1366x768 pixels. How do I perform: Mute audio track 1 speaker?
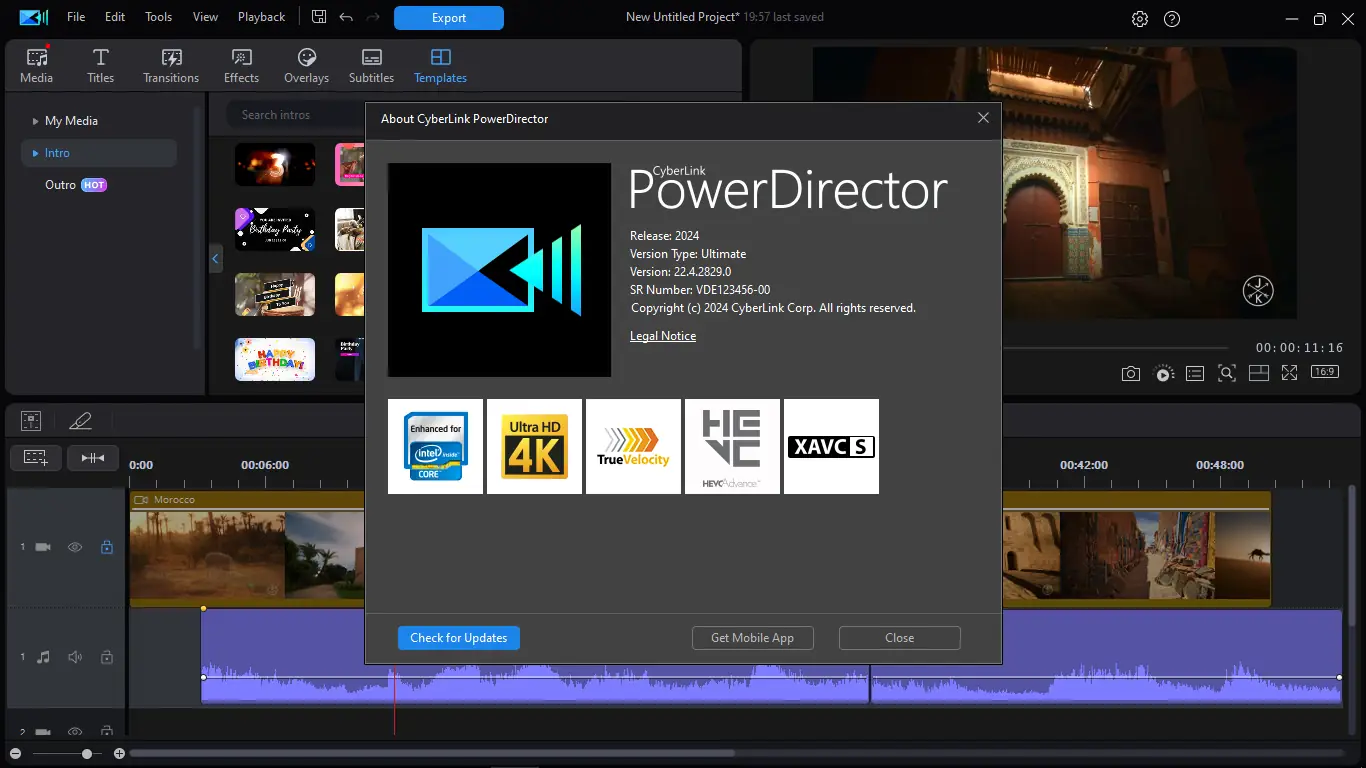pyautogui.click(x=75, y=657)
